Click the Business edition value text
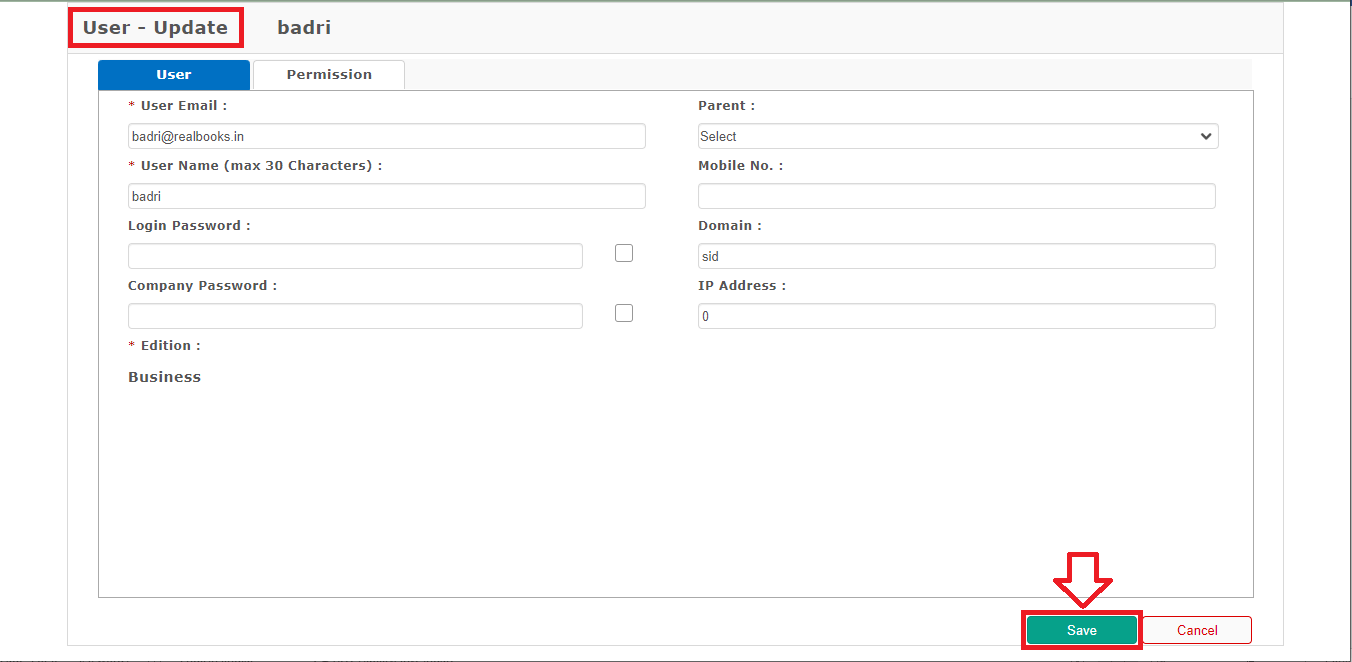 164,377
